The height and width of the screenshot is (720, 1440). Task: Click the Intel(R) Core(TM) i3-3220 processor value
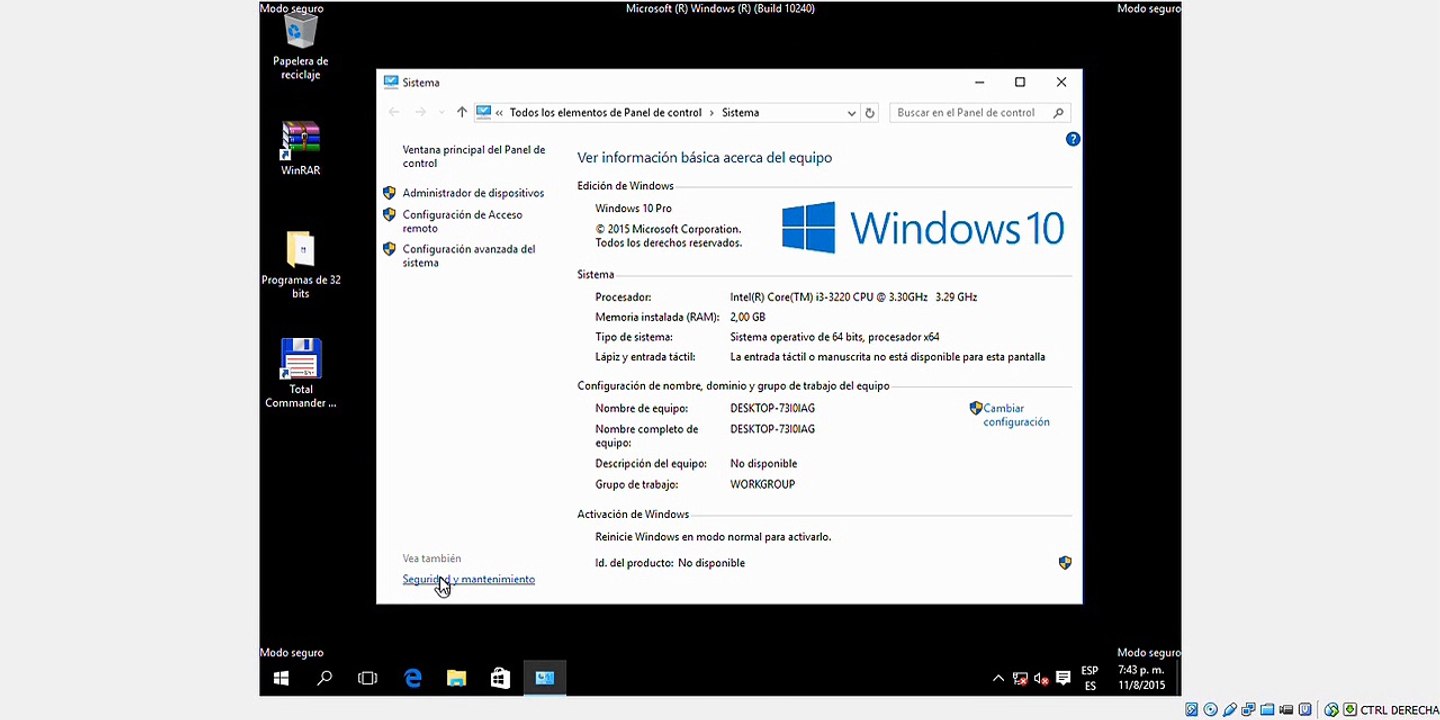(x=853, y=297)
